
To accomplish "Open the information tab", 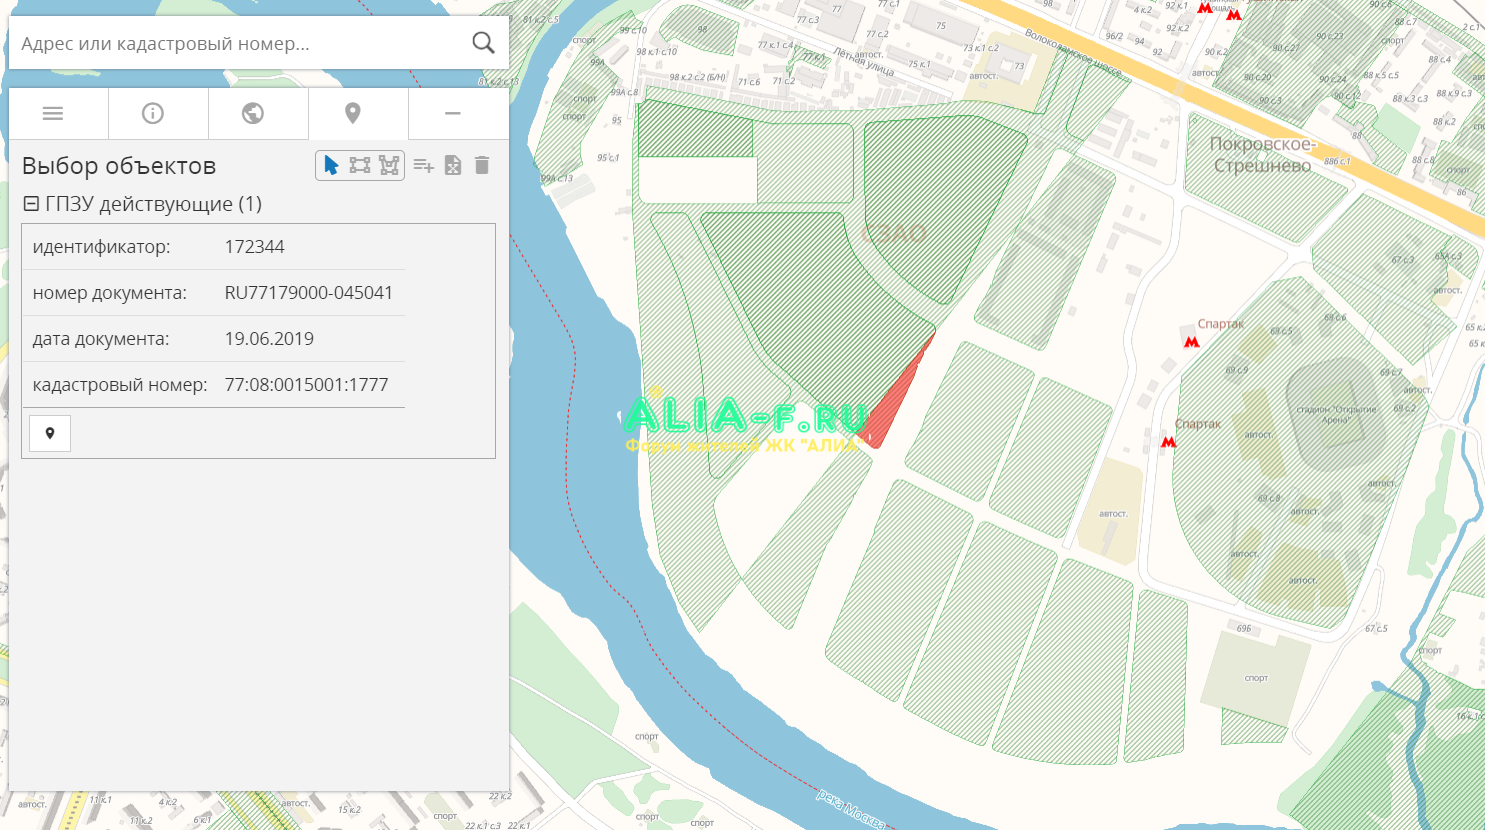I will coord(153,113).
